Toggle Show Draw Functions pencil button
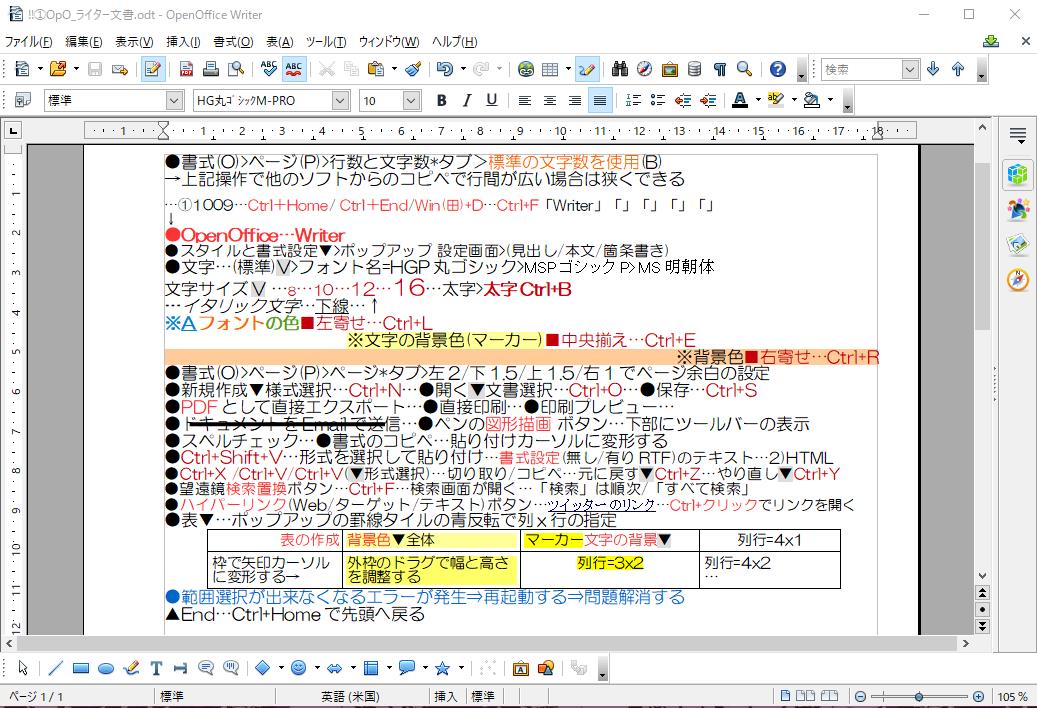Image resolution: width=1037 pixels, height=708 pixels. 586,69
